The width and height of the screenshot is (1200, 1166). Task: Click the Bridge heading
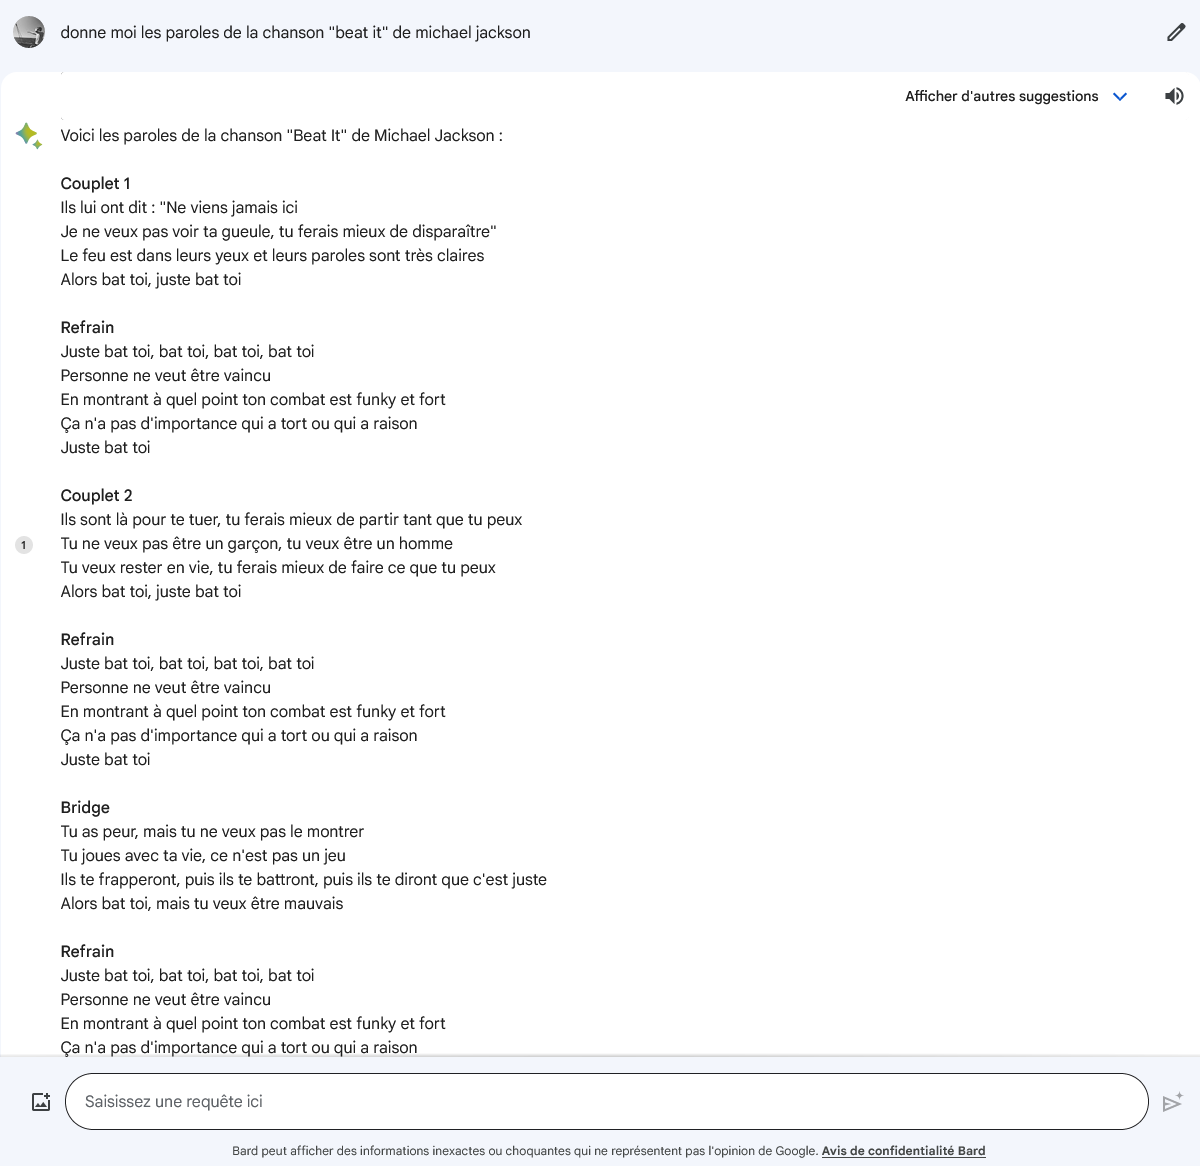coord(85,807)
